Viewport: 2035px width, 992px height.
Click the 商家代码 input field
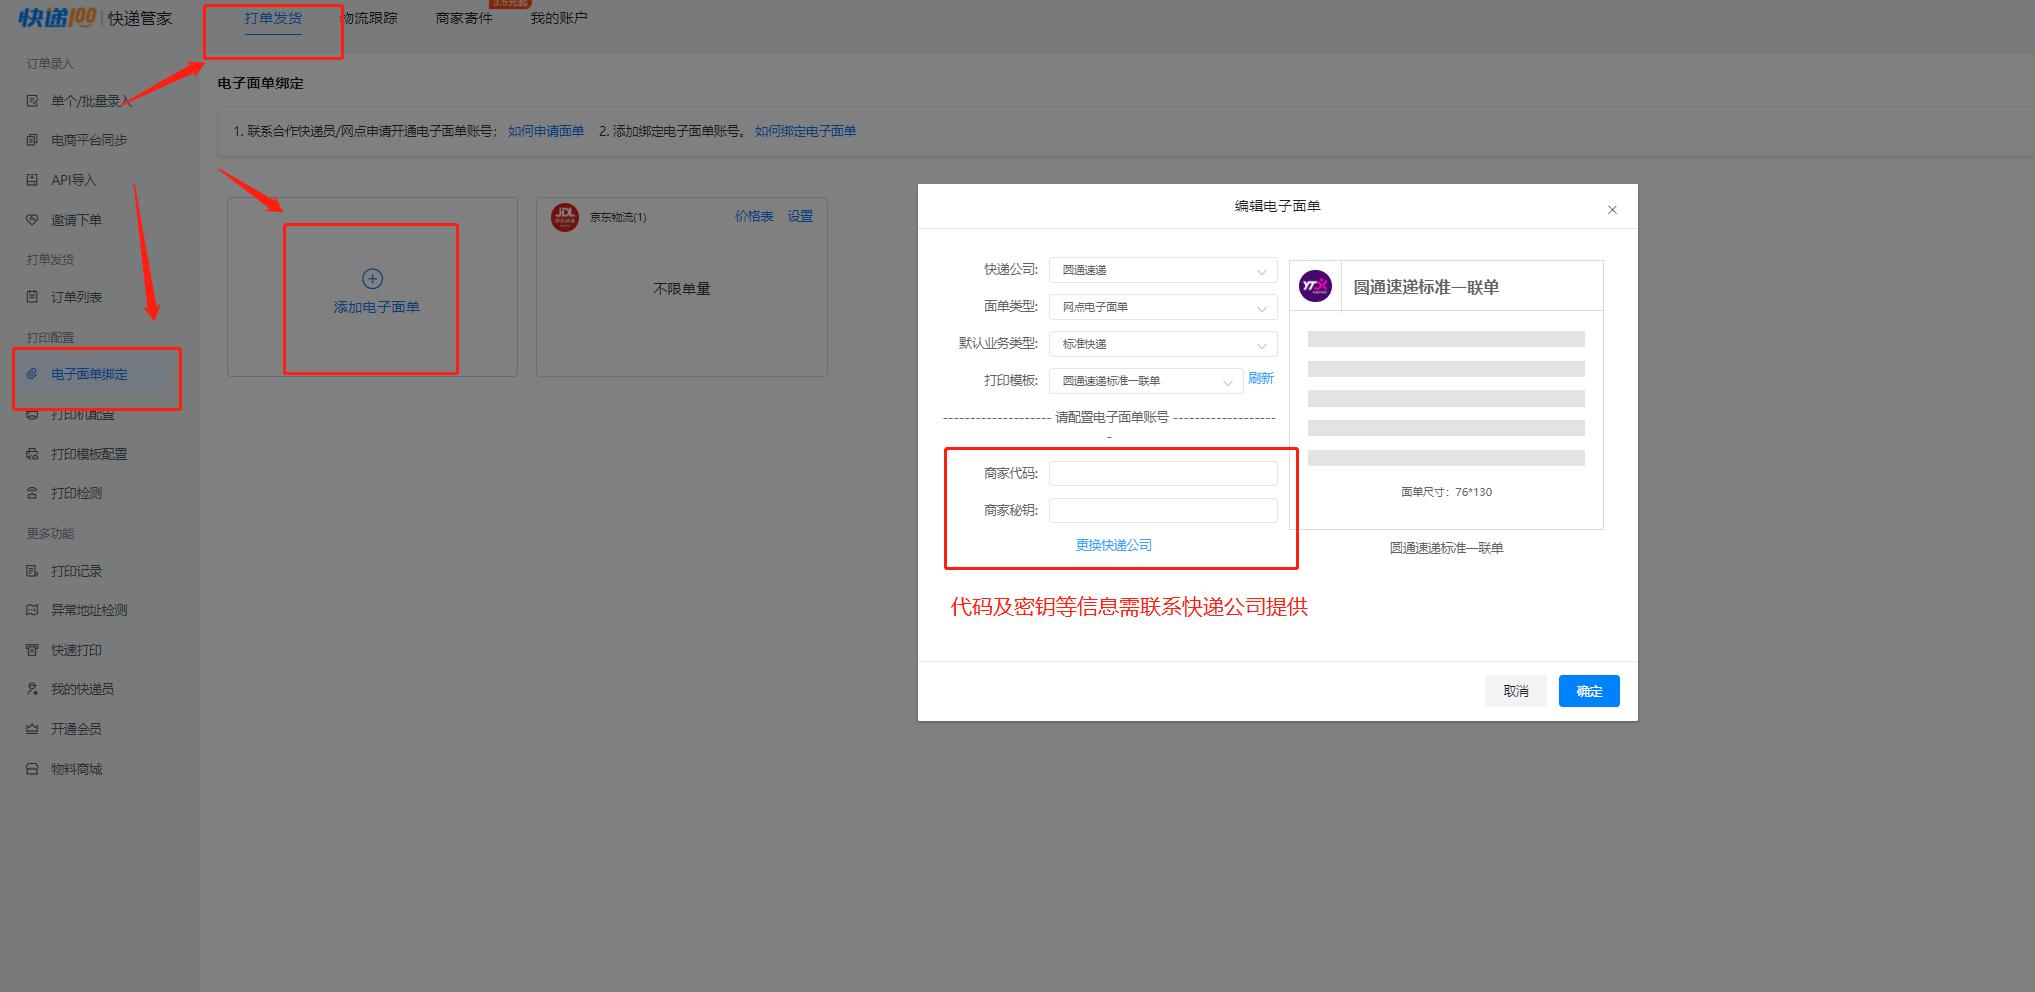point(1162,472)
